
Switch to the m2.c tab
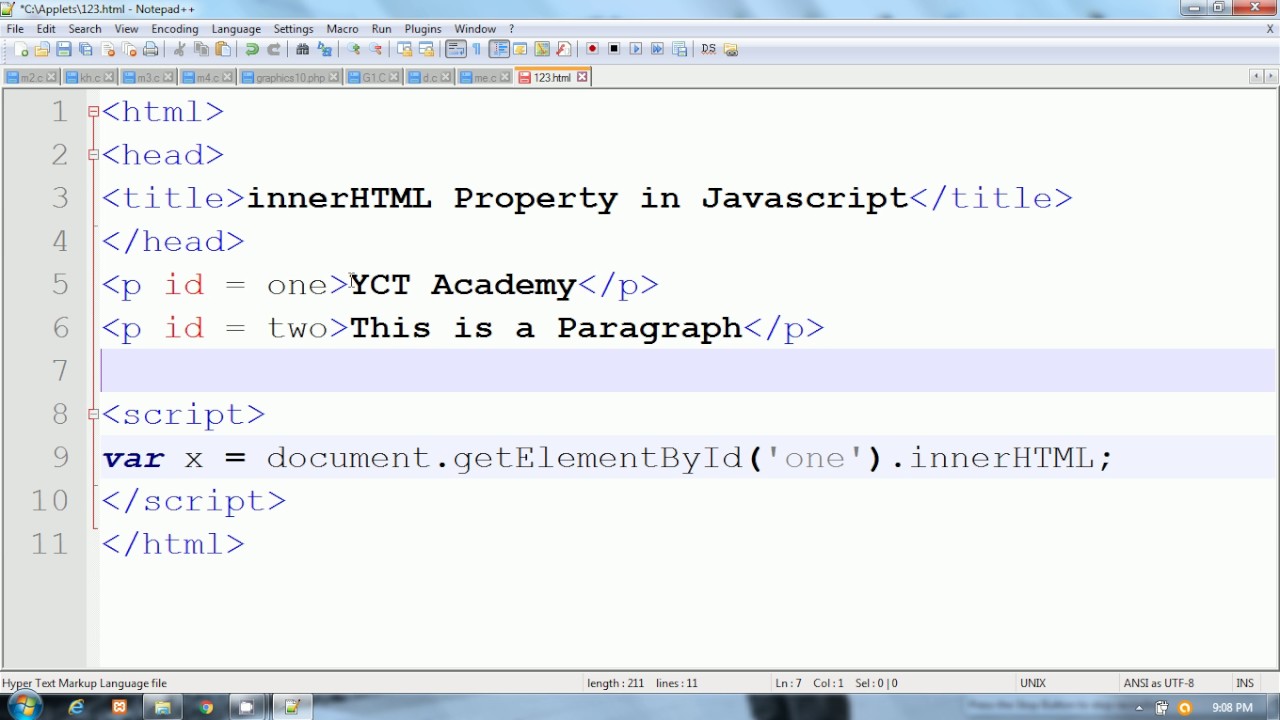32,77
